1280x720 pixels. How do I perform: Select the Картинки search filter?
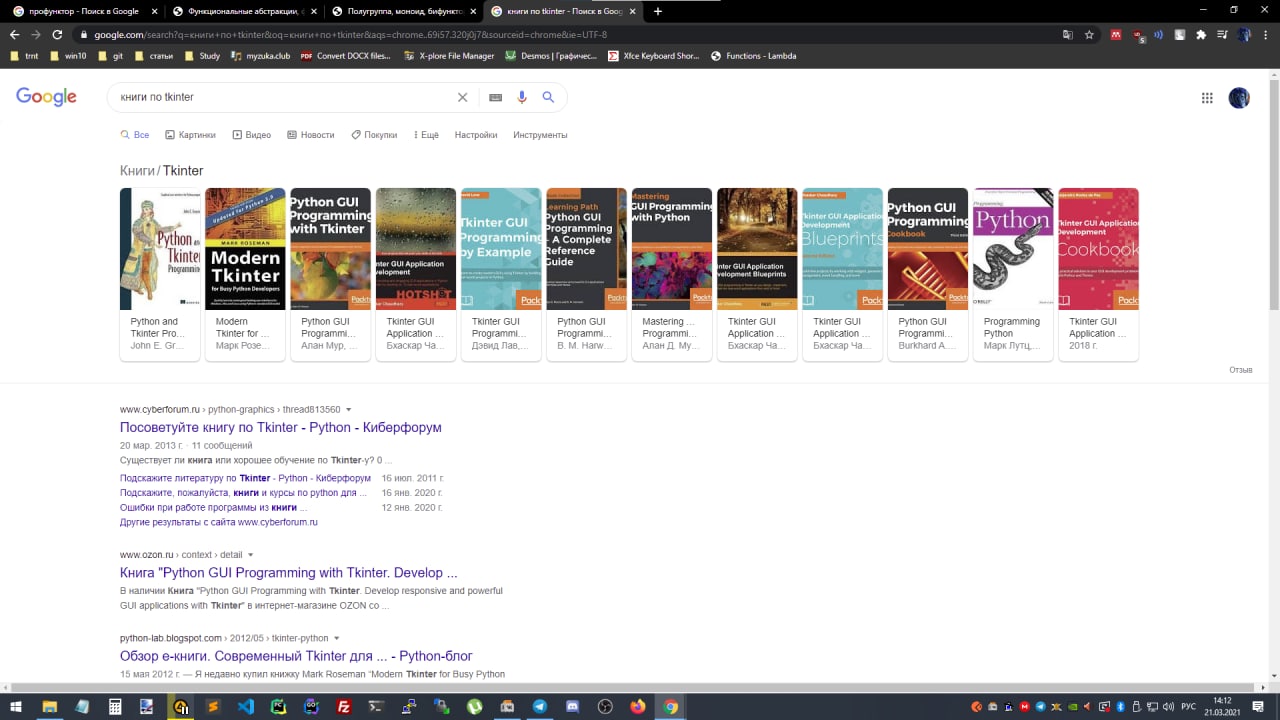(190, 135)
